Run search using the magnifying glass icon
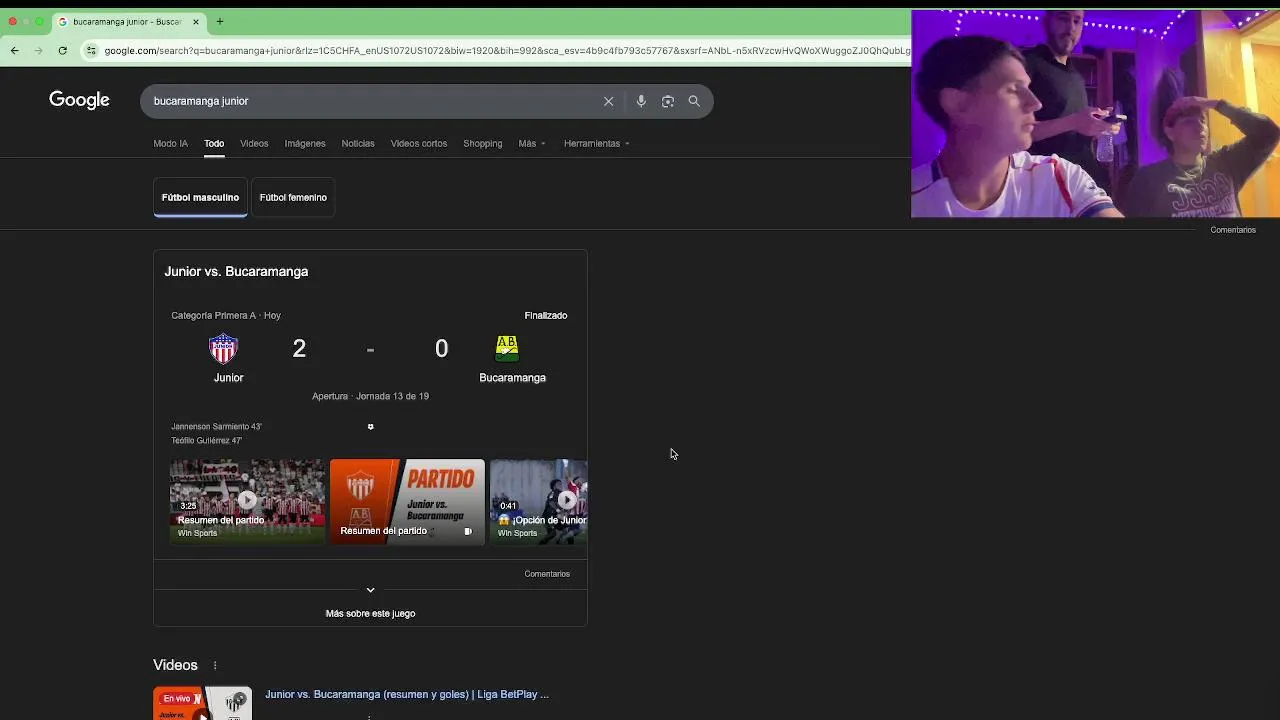Screen dimensions: 1280x720 [694, 101]
